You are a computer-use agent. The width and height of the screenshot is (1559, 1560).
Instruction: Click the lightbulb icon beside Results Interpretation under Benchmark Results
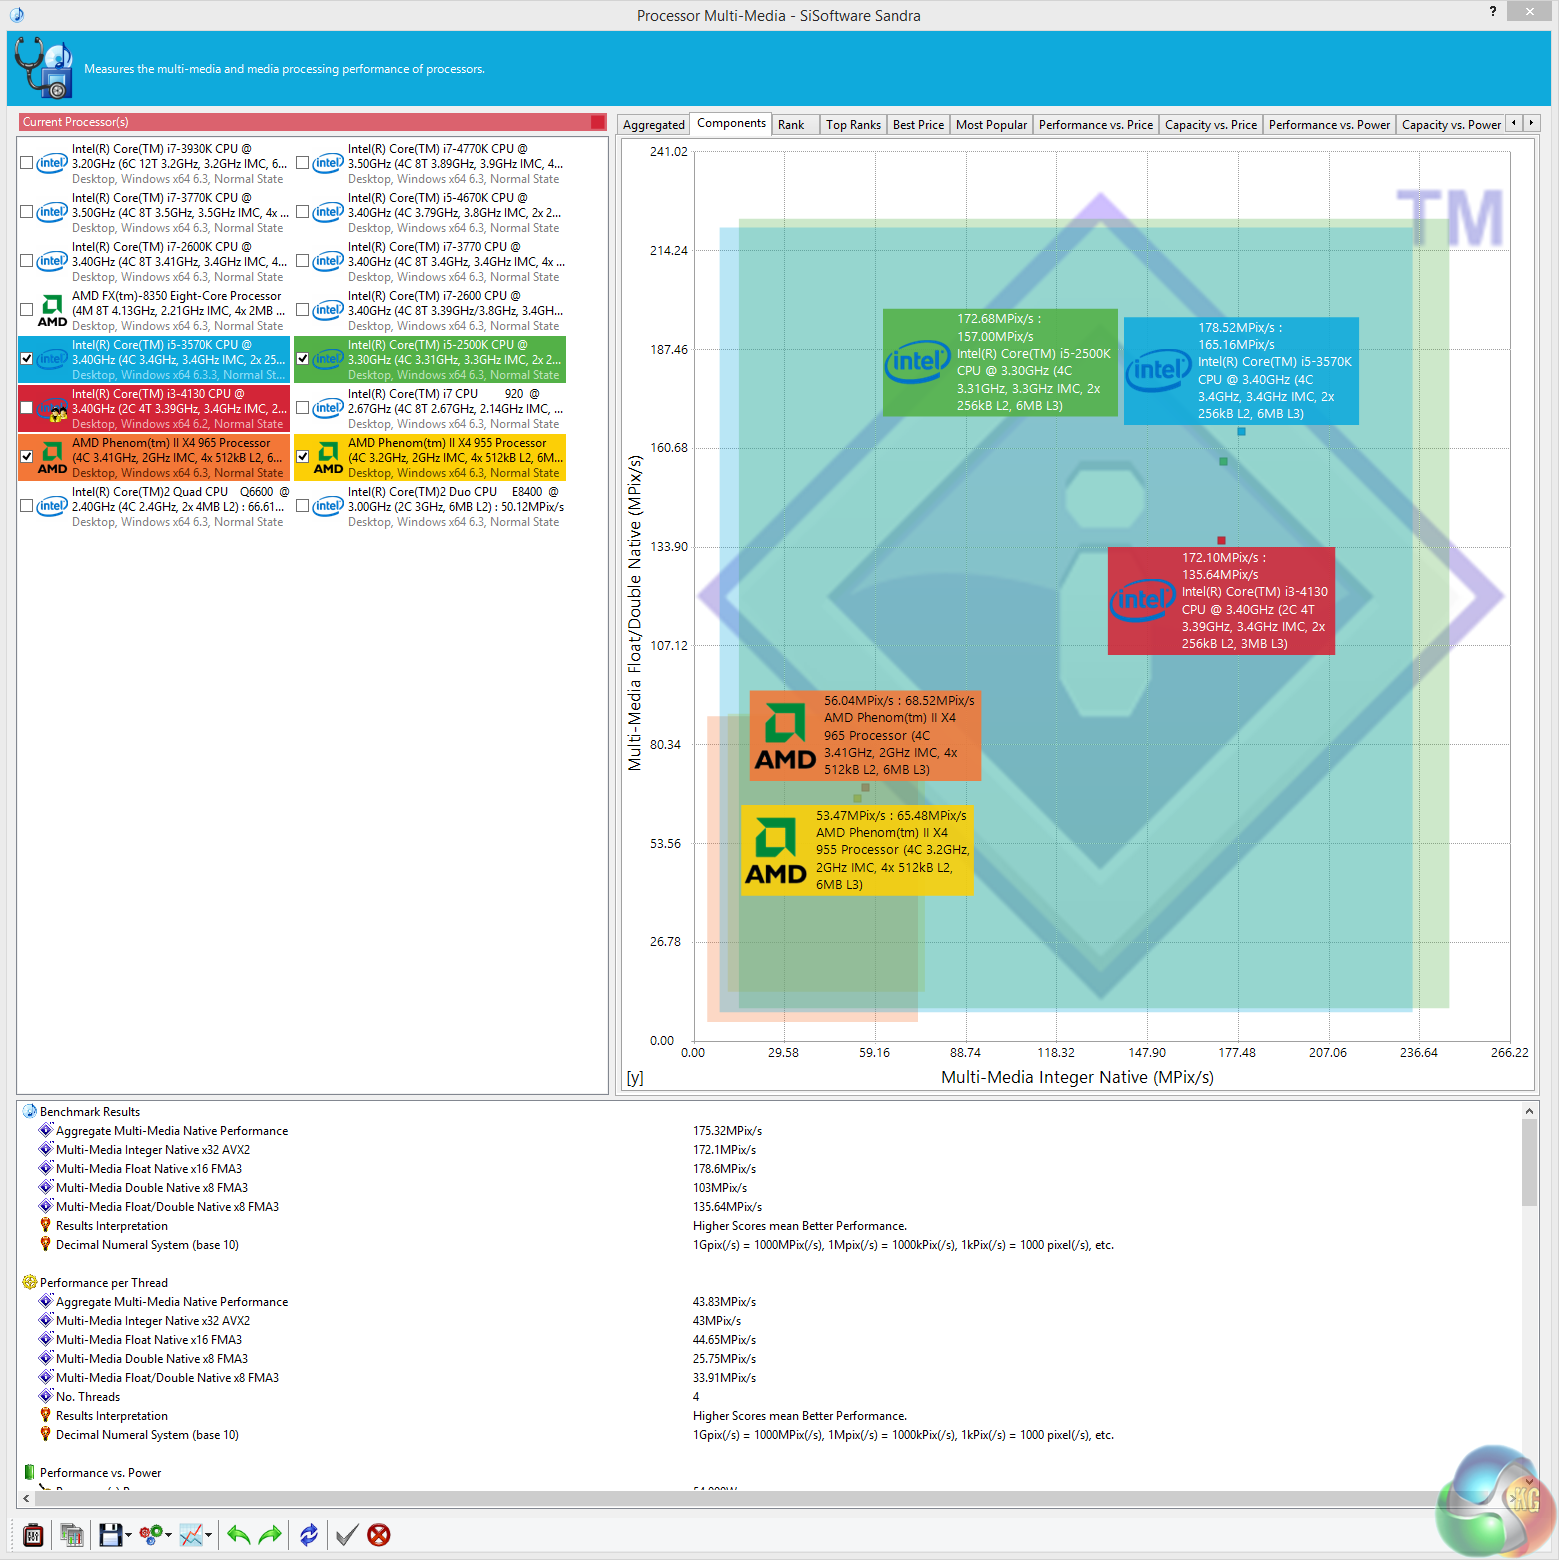click(45, 1225)
